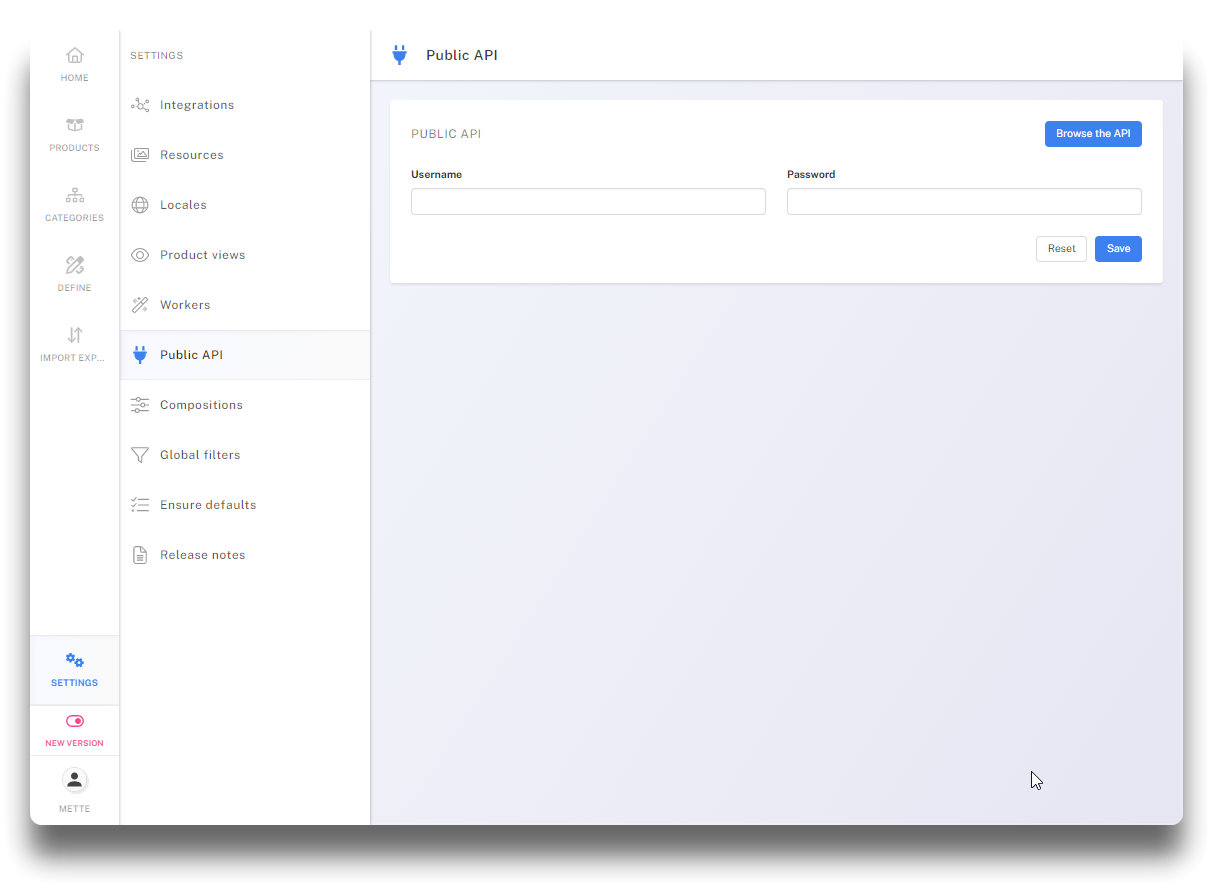Open the Products box icon
The image size is (1213, 887).
(x=75, y=126)
